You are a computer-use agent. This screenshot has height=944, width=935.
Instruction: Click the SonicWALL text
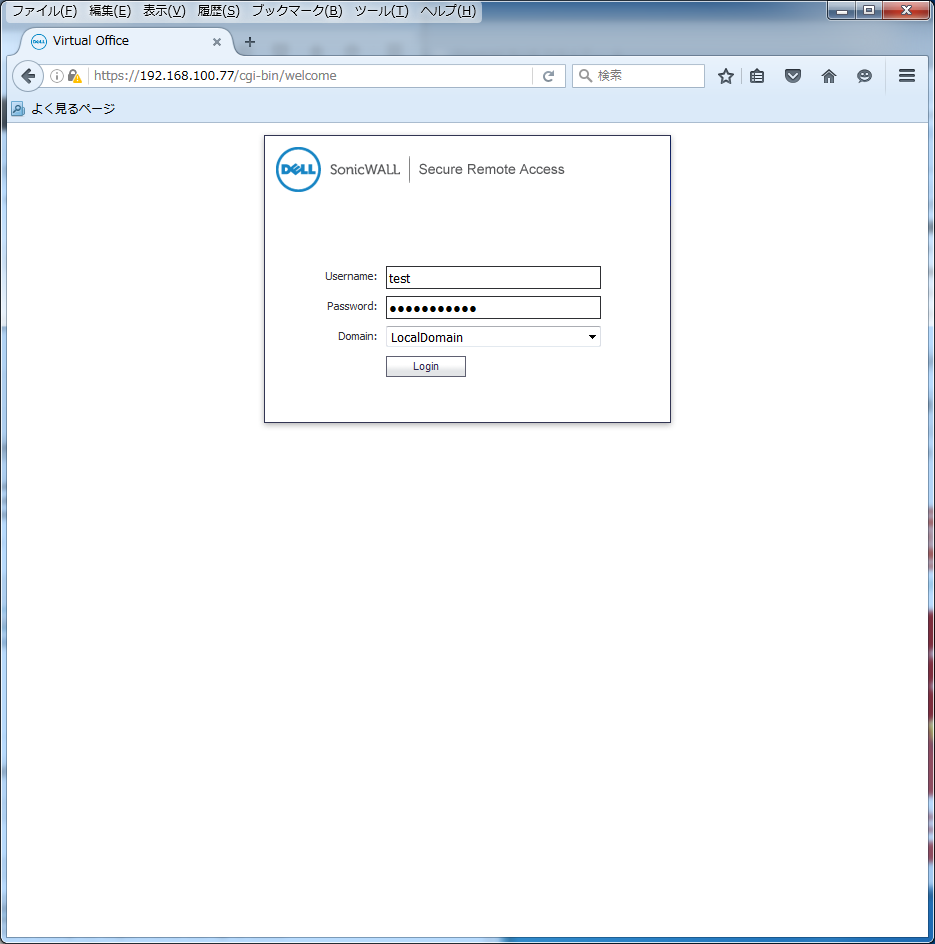click(x=365, y=170)
